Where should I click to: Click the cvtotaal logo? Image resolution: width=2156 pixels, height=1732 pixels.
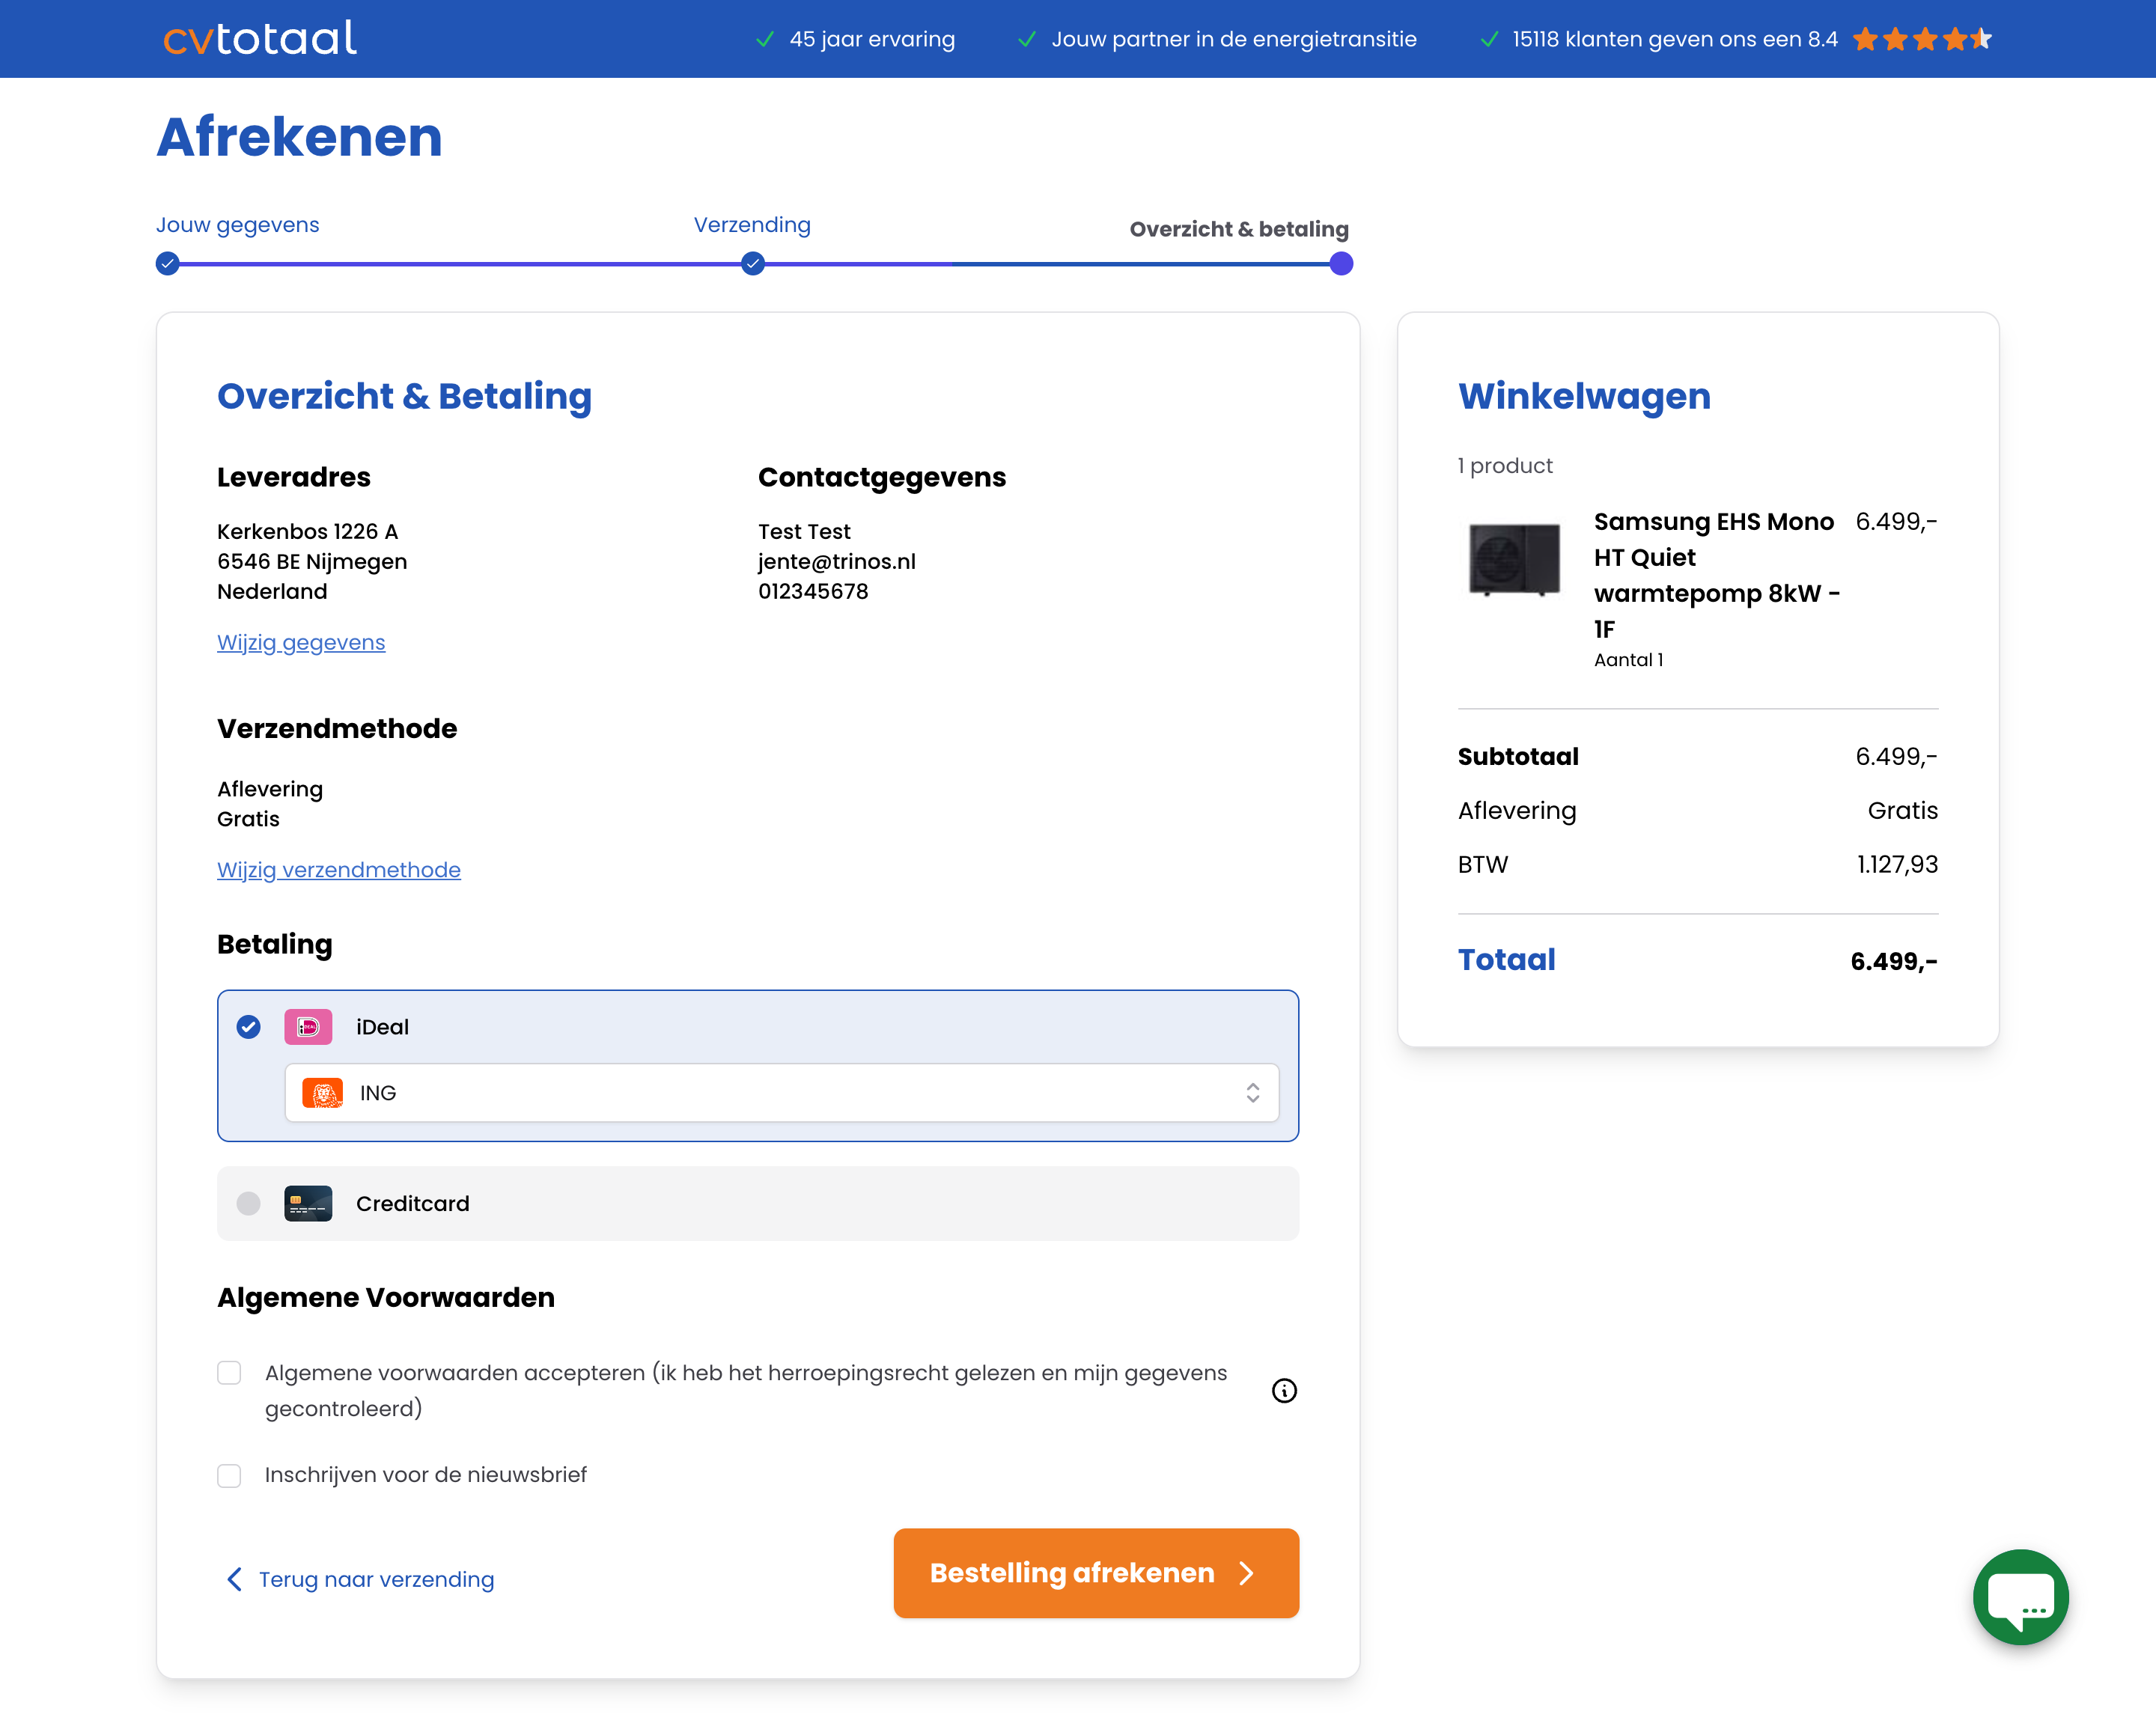(x=259, y=38)
